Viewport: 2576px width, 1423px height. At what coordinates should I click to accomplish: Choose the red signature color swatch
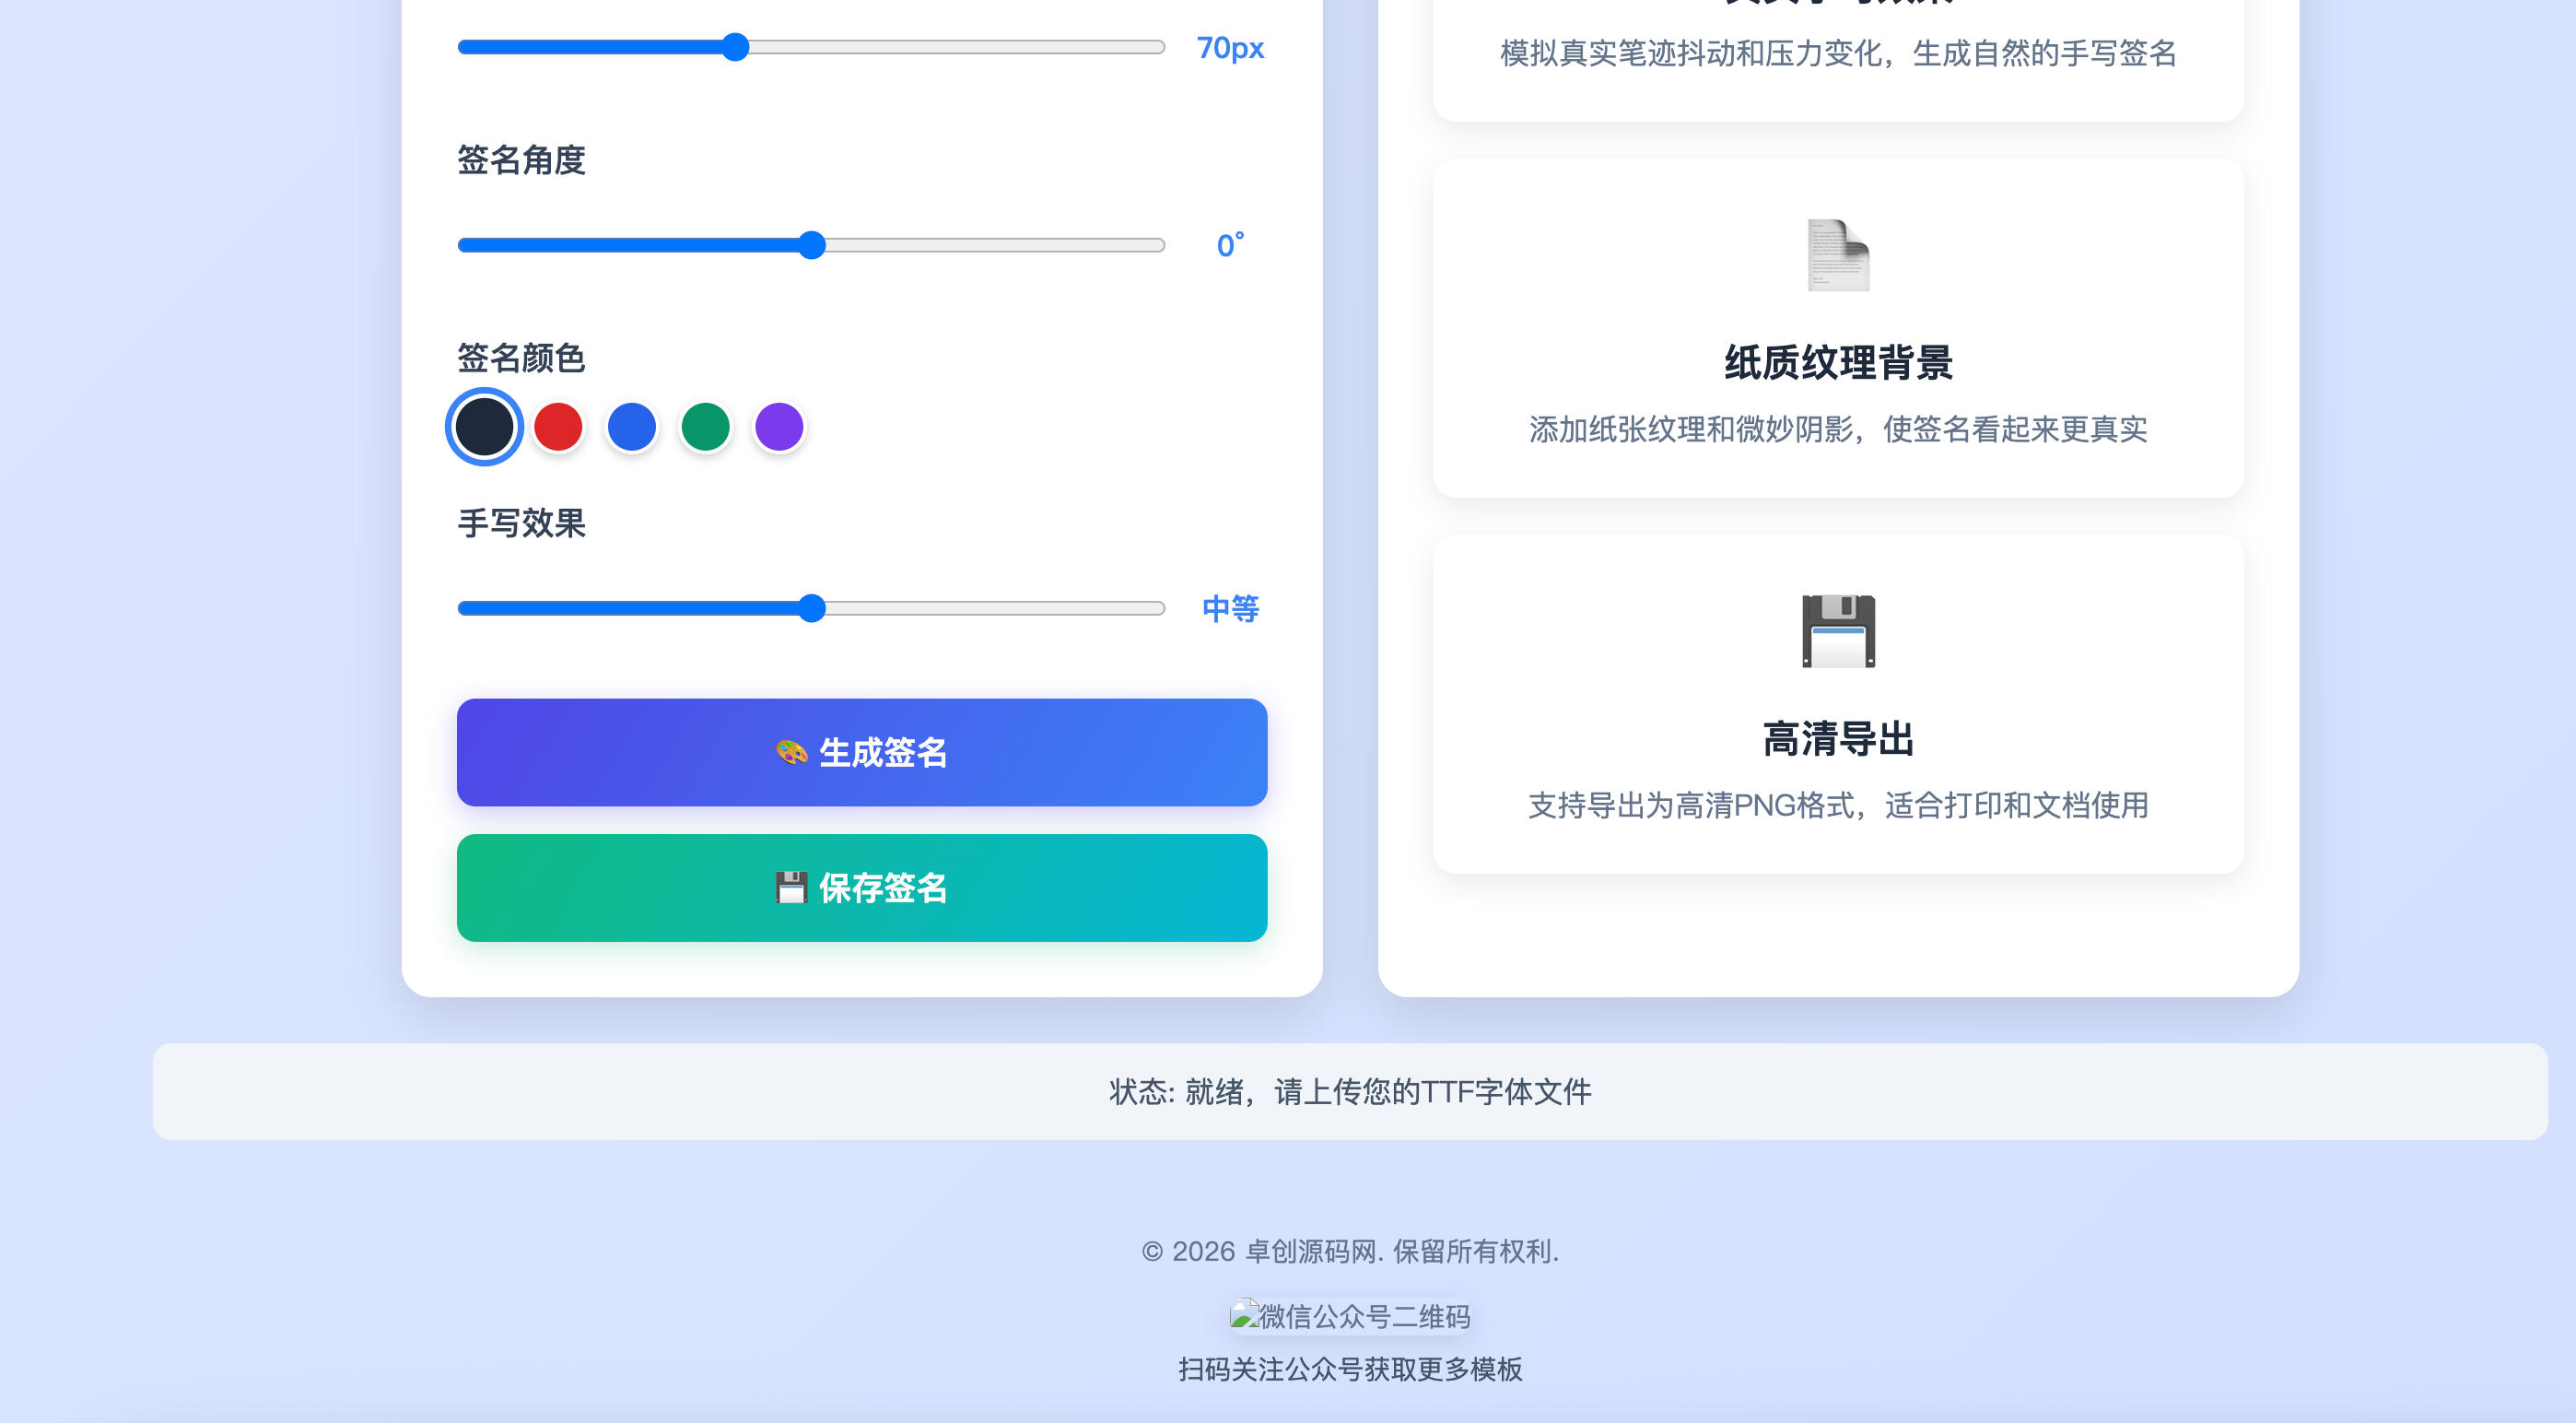coord(558,427)
